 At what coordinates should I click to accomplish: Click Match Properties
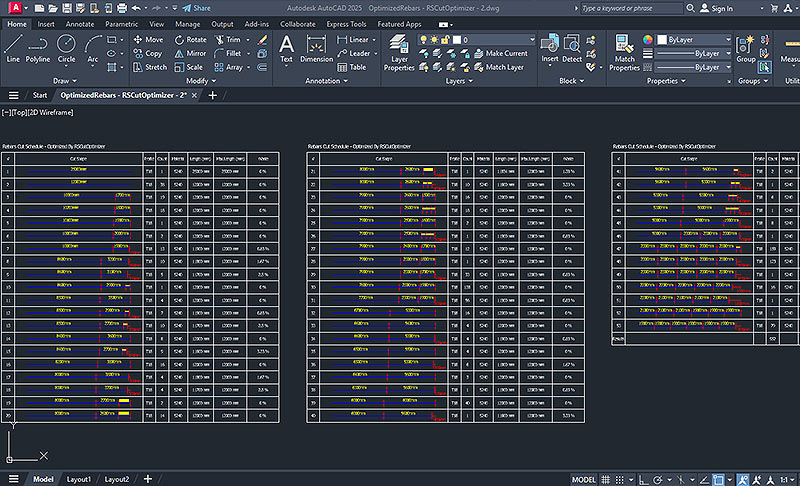tap(624, 53)
